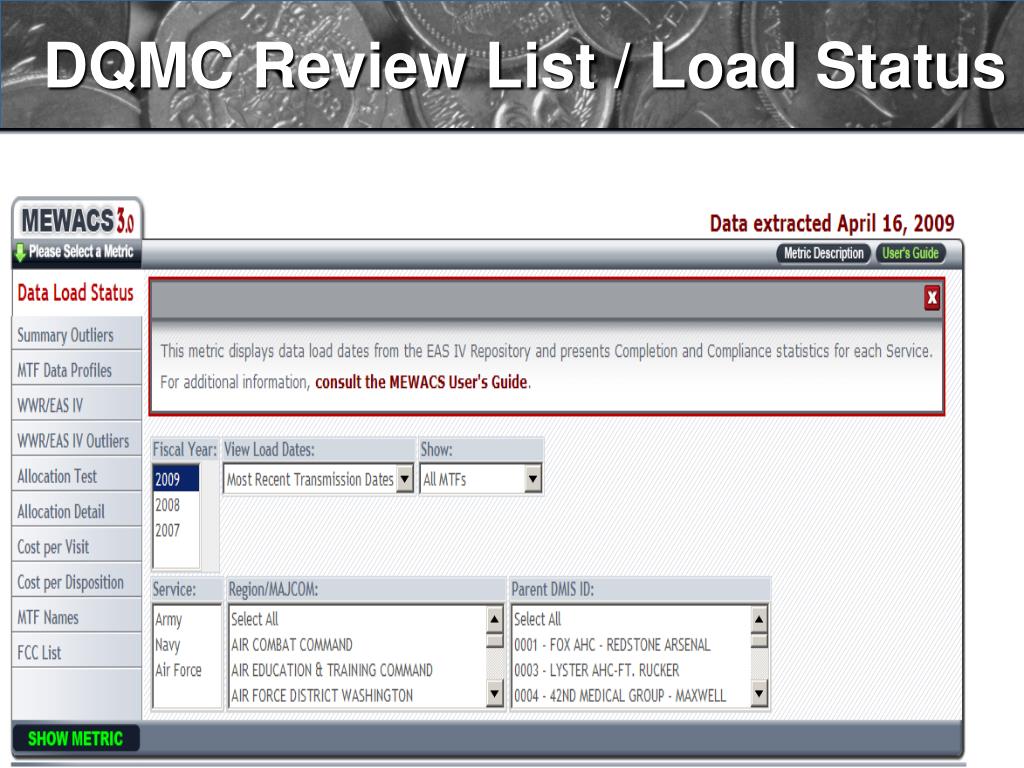Viewport: 1024px width, 768px height.
Task: Open the Allocation Test metric
Action: [x=77, y=476]
